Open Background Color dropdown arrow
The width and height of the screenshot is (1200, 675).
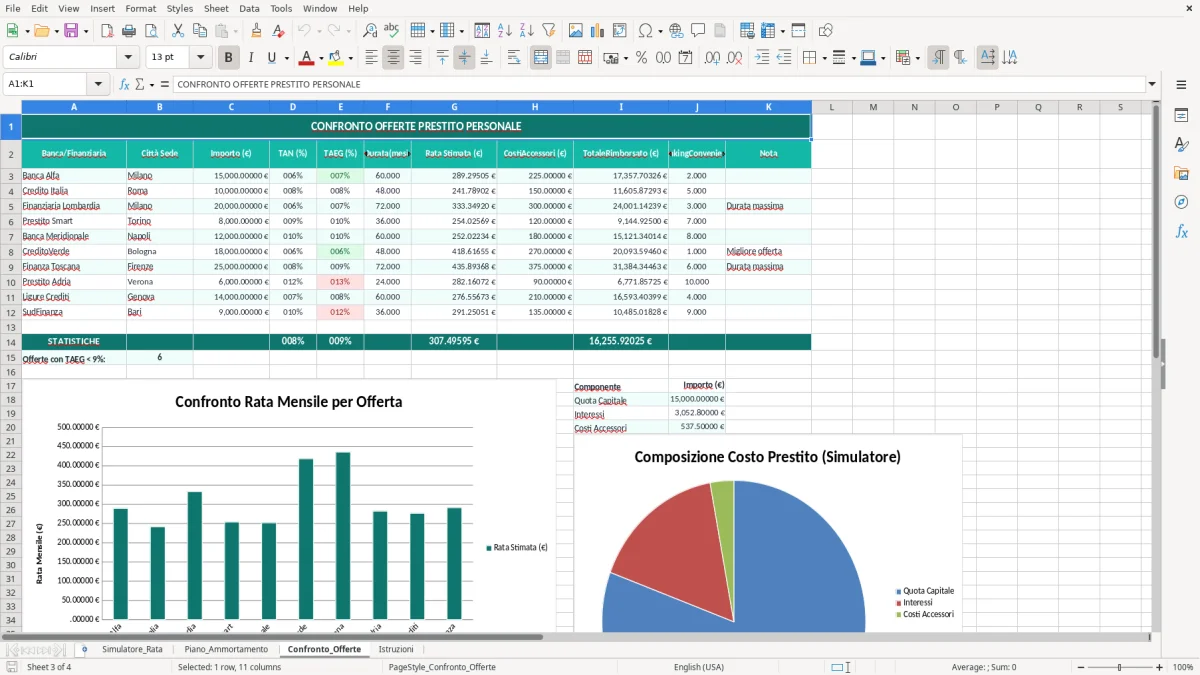coord(350,58)
